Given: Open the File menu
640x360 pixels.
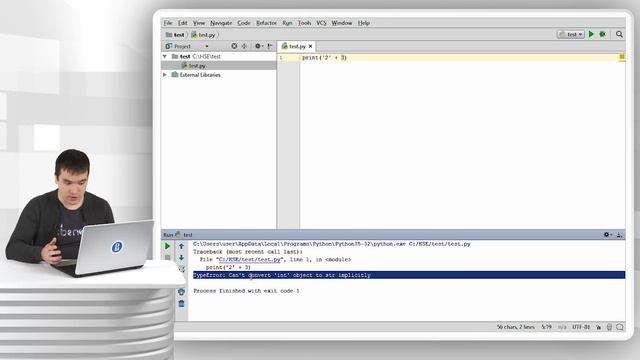Looking at the screenshot, I should click(168, 23).
